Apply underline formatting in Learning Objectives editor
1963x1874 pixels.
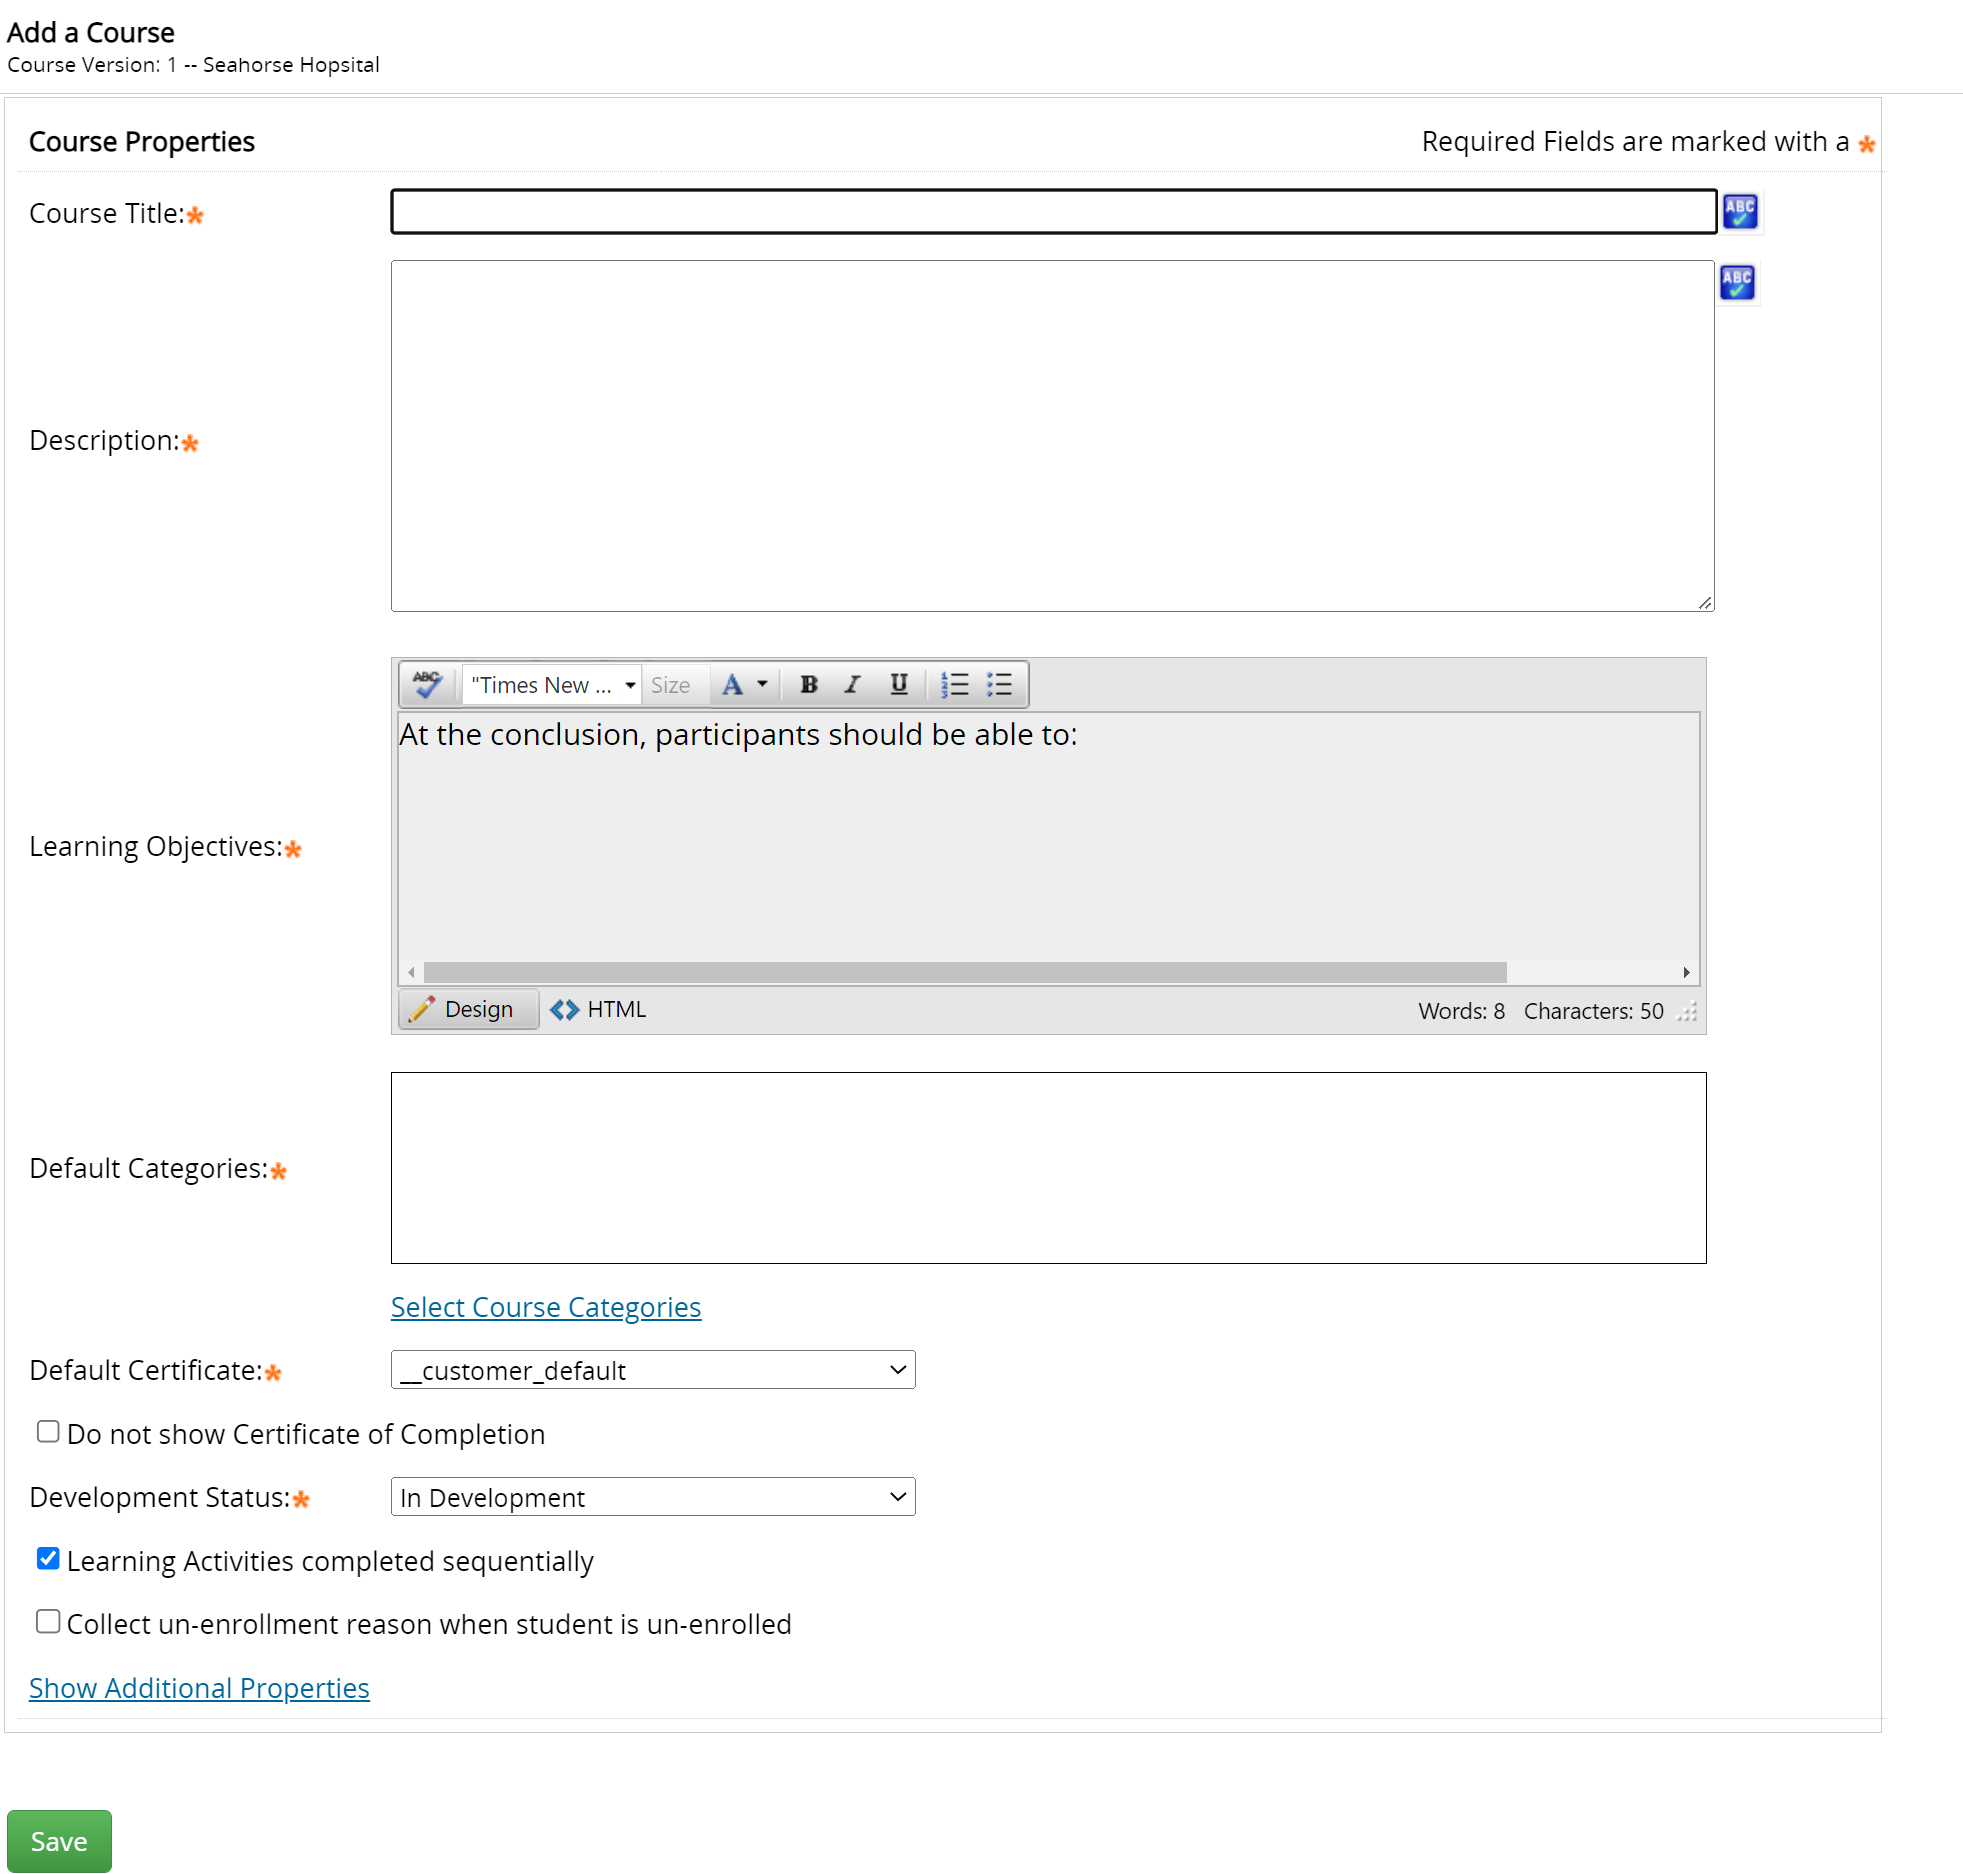[897, 684]
